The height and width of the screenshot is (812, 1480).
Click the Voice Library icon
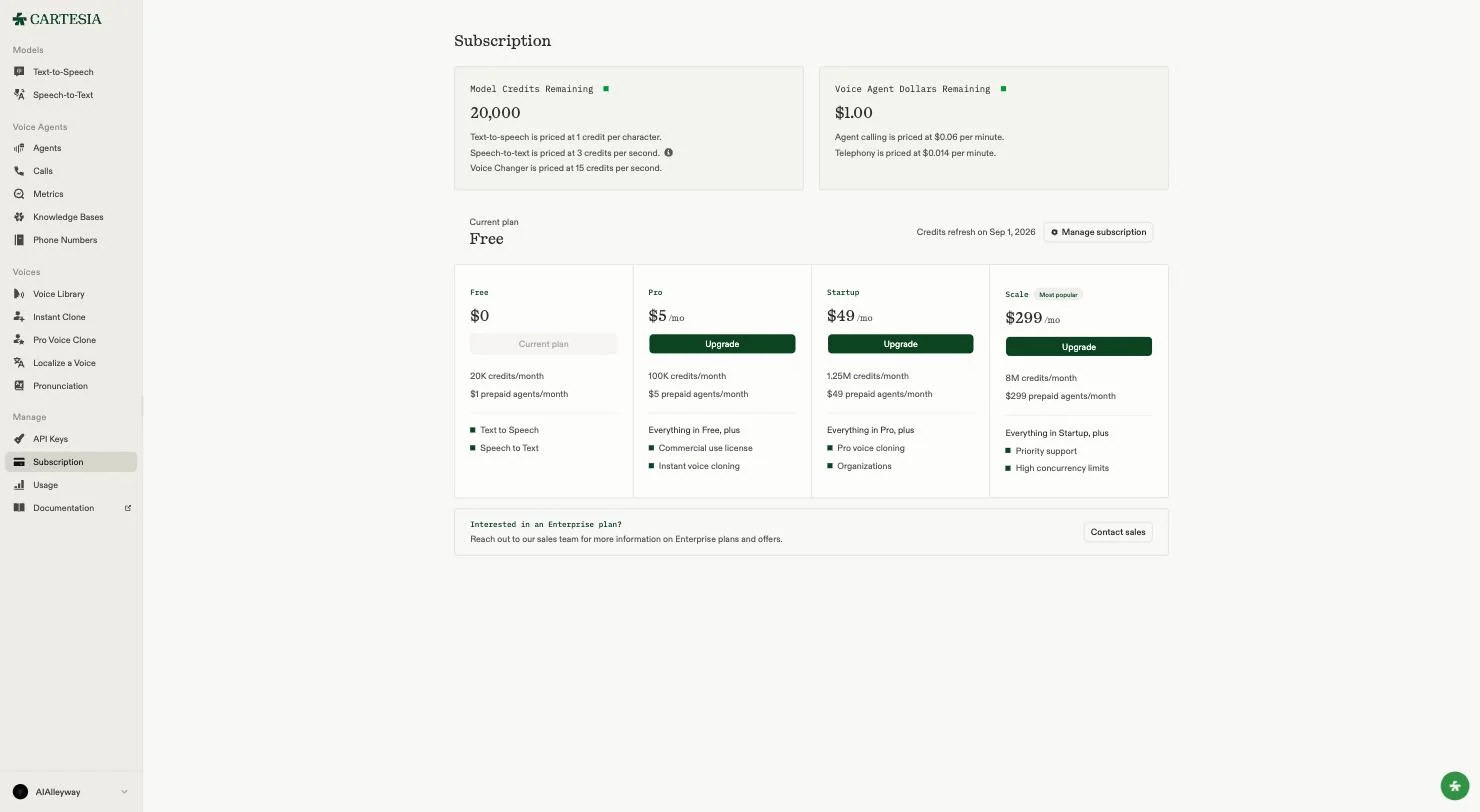pyautogui.click(x=19, y=294)
